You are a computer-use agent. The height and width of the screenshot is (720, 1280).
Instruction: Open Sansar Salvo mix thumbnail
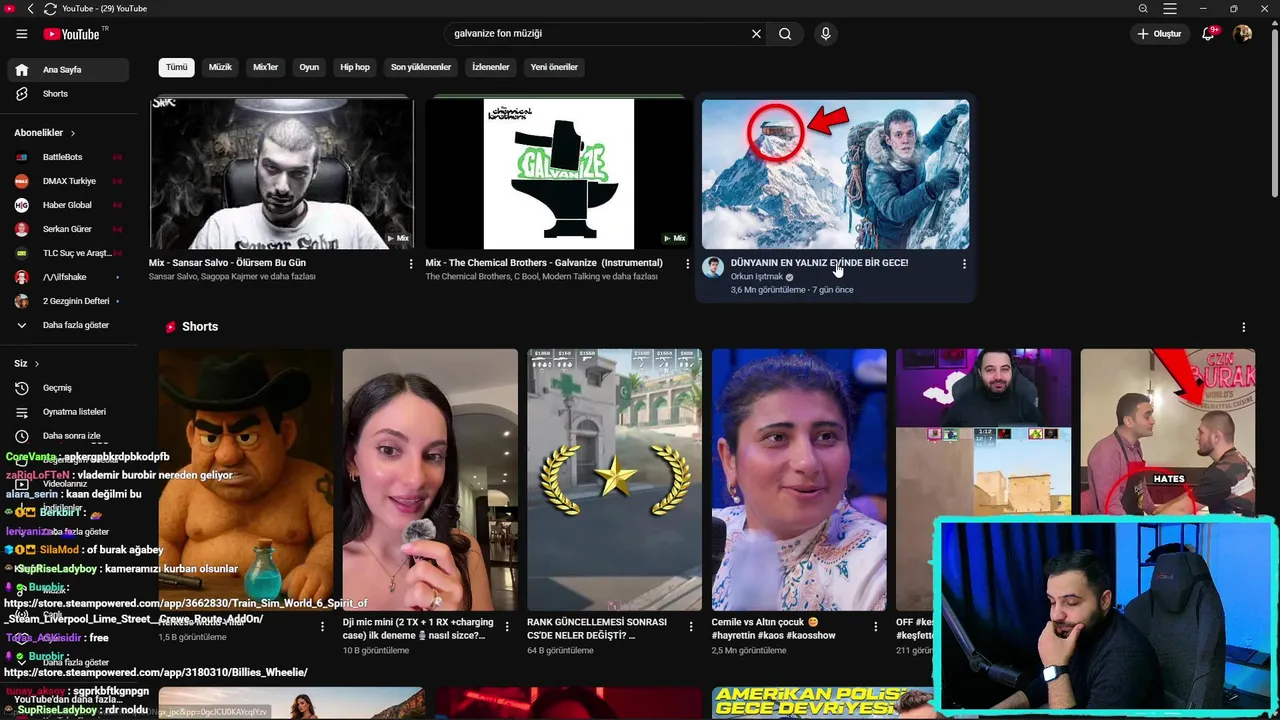click(281, 173)
